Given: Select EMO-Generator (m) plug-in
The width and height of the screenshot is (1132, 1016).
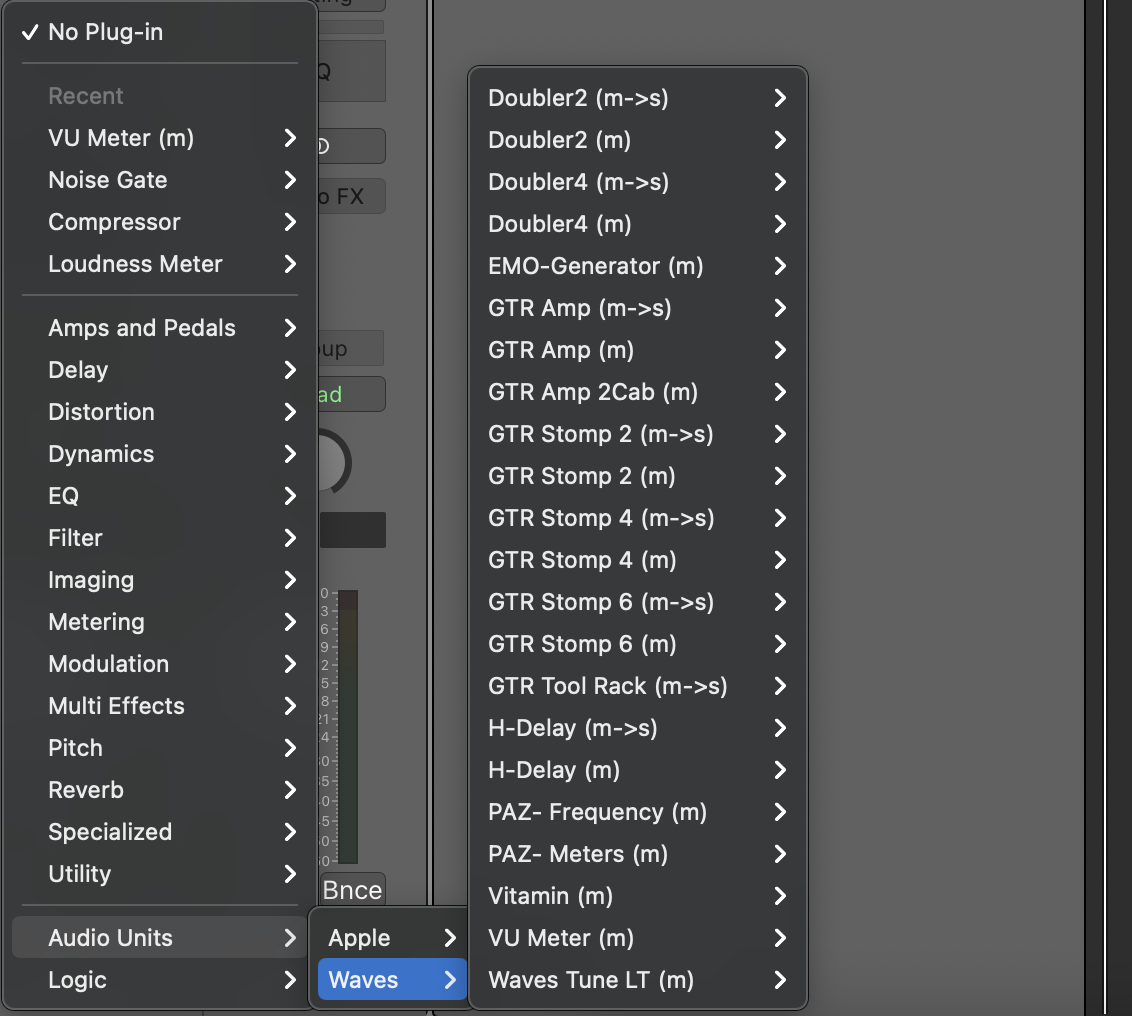Looking at the screenshot, I should [595, 266].
